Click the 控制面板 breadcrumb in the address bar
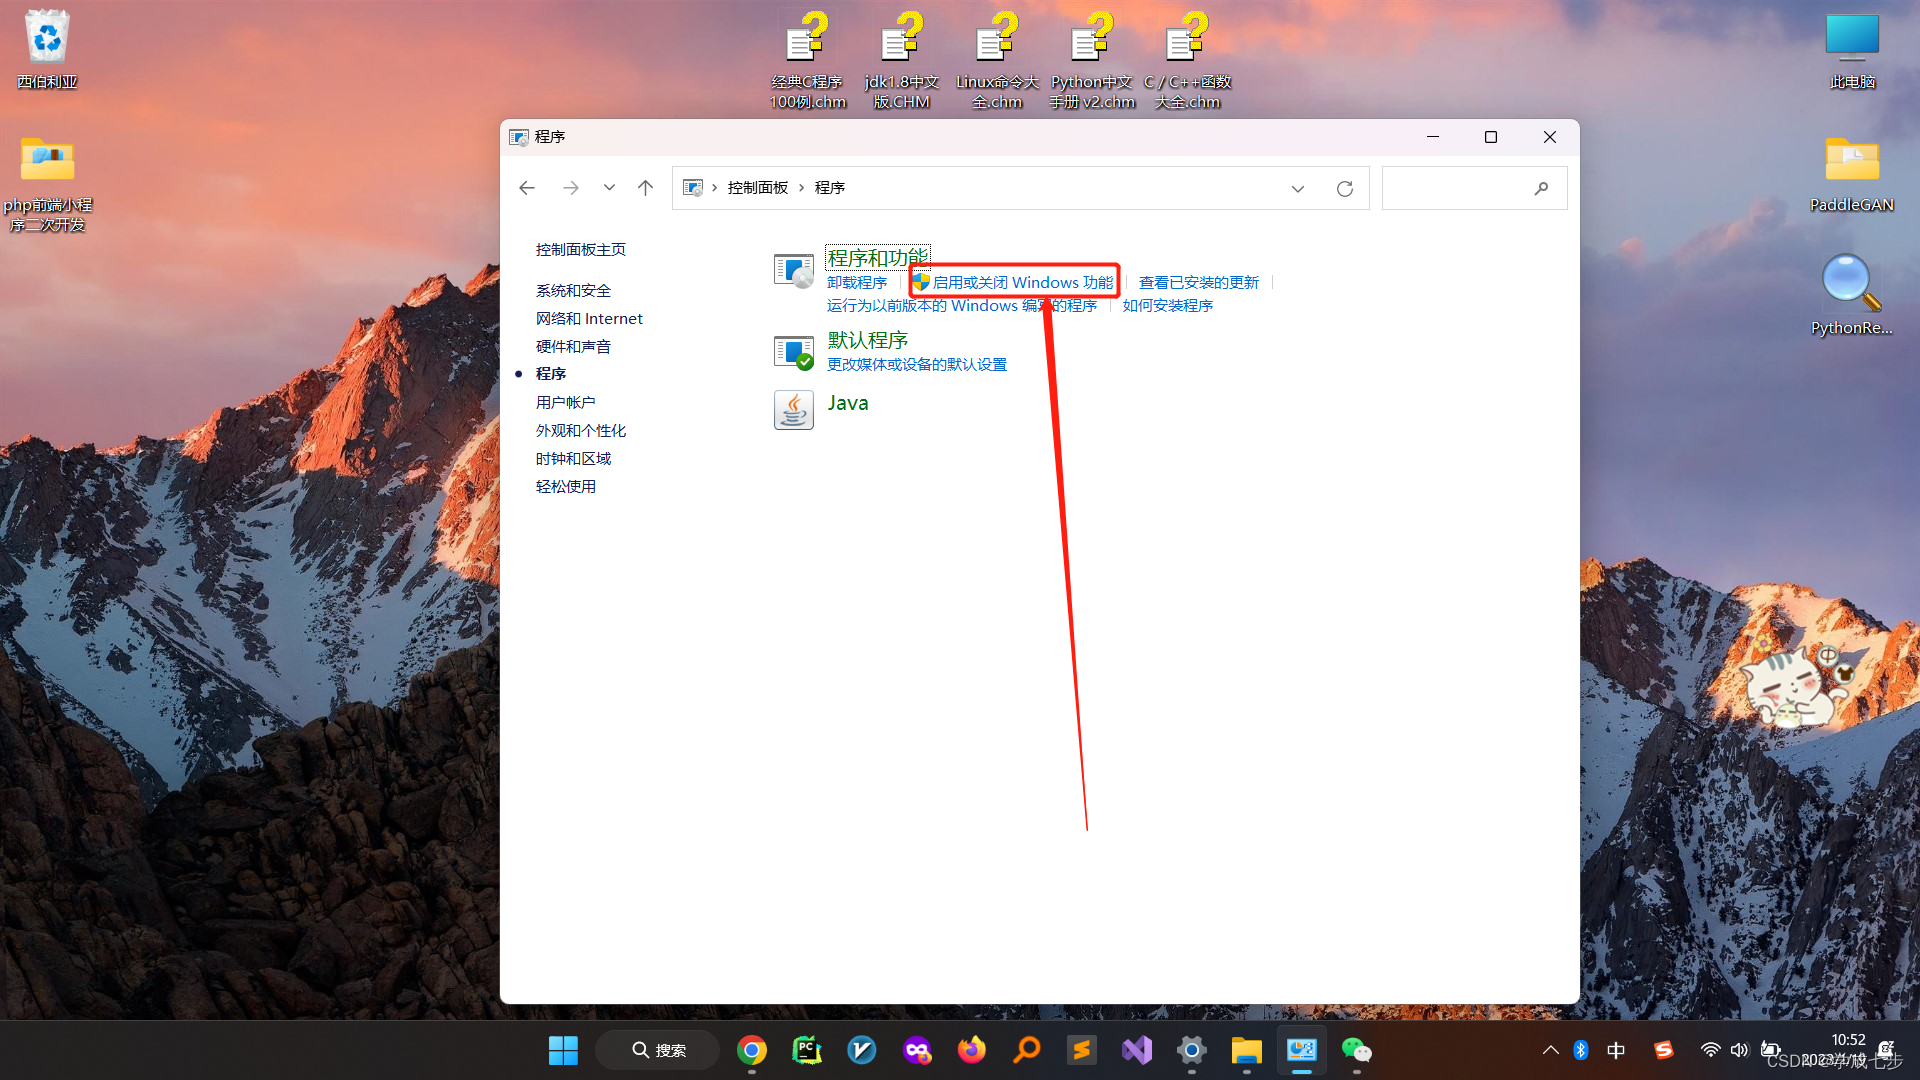Image resolution: width=1920 pixels, height=1080 pixels. click(757, 188)
